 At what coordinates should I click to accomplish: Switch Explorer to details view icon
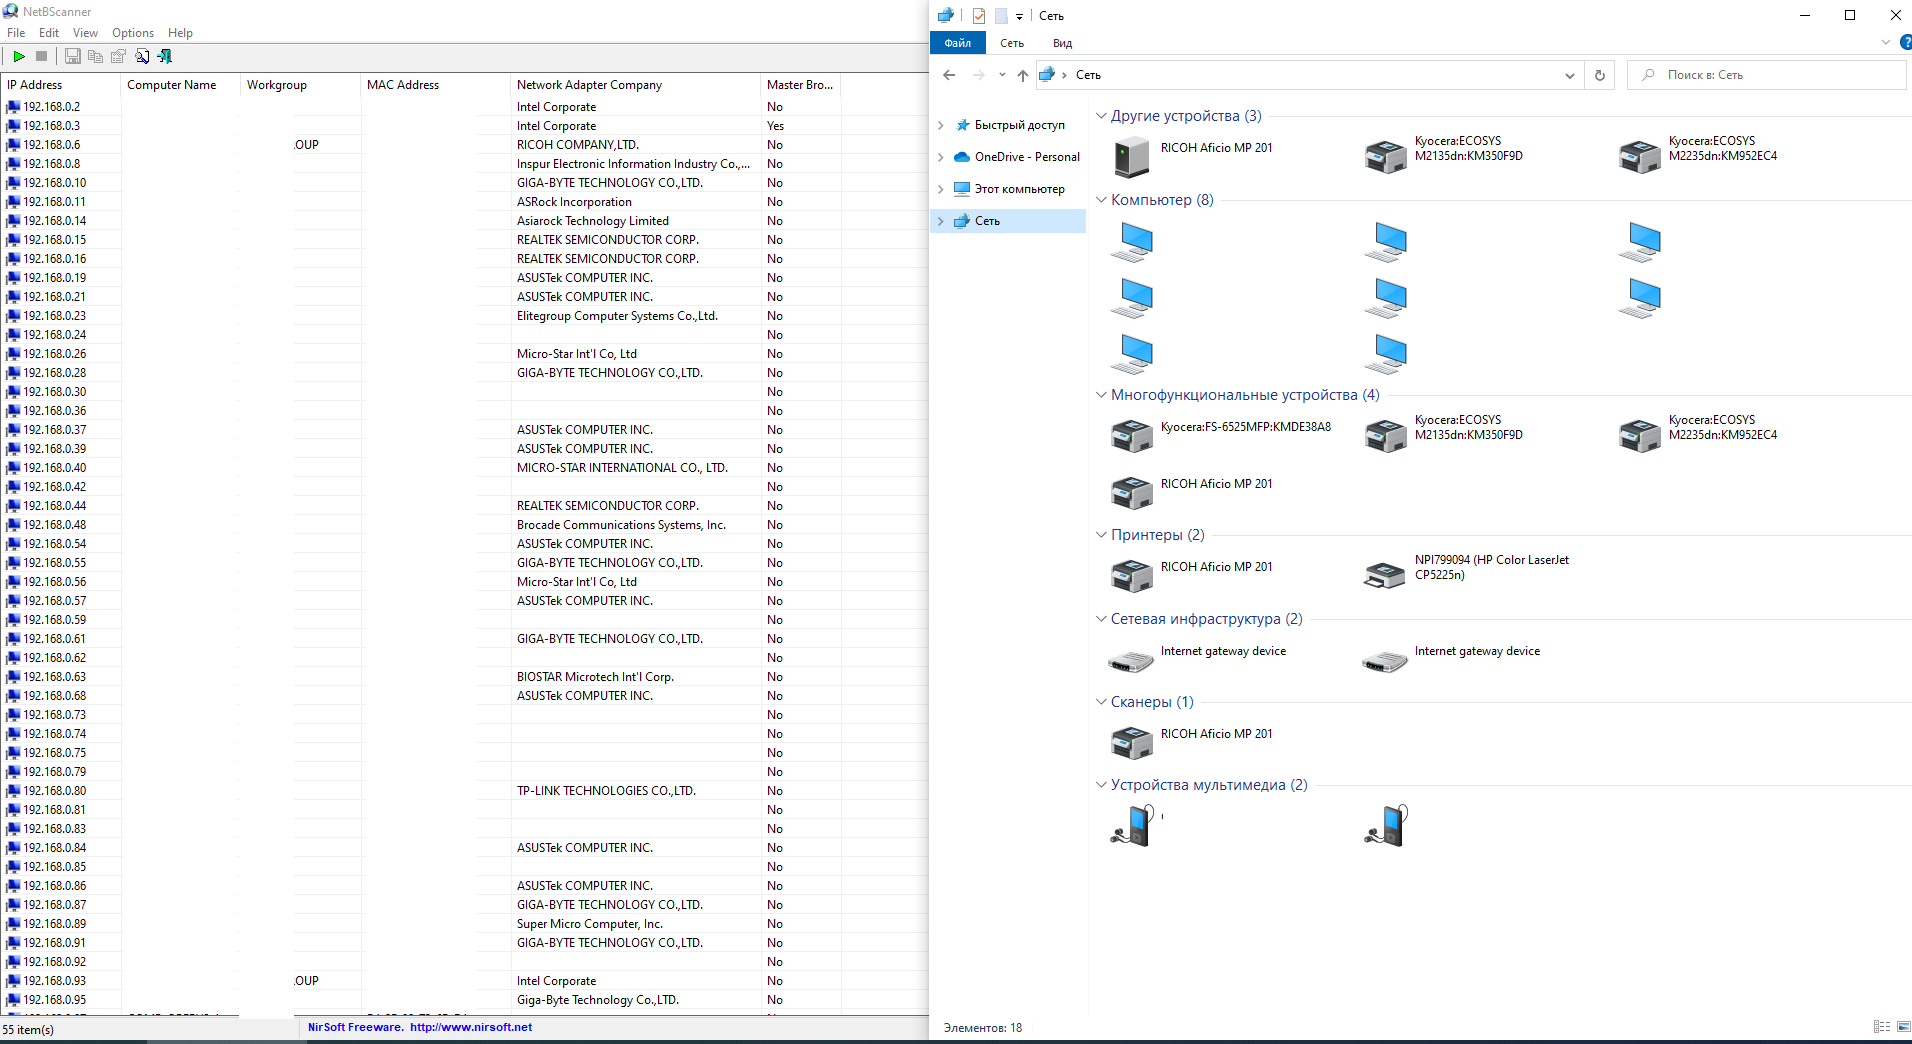click(1881, 1027)
